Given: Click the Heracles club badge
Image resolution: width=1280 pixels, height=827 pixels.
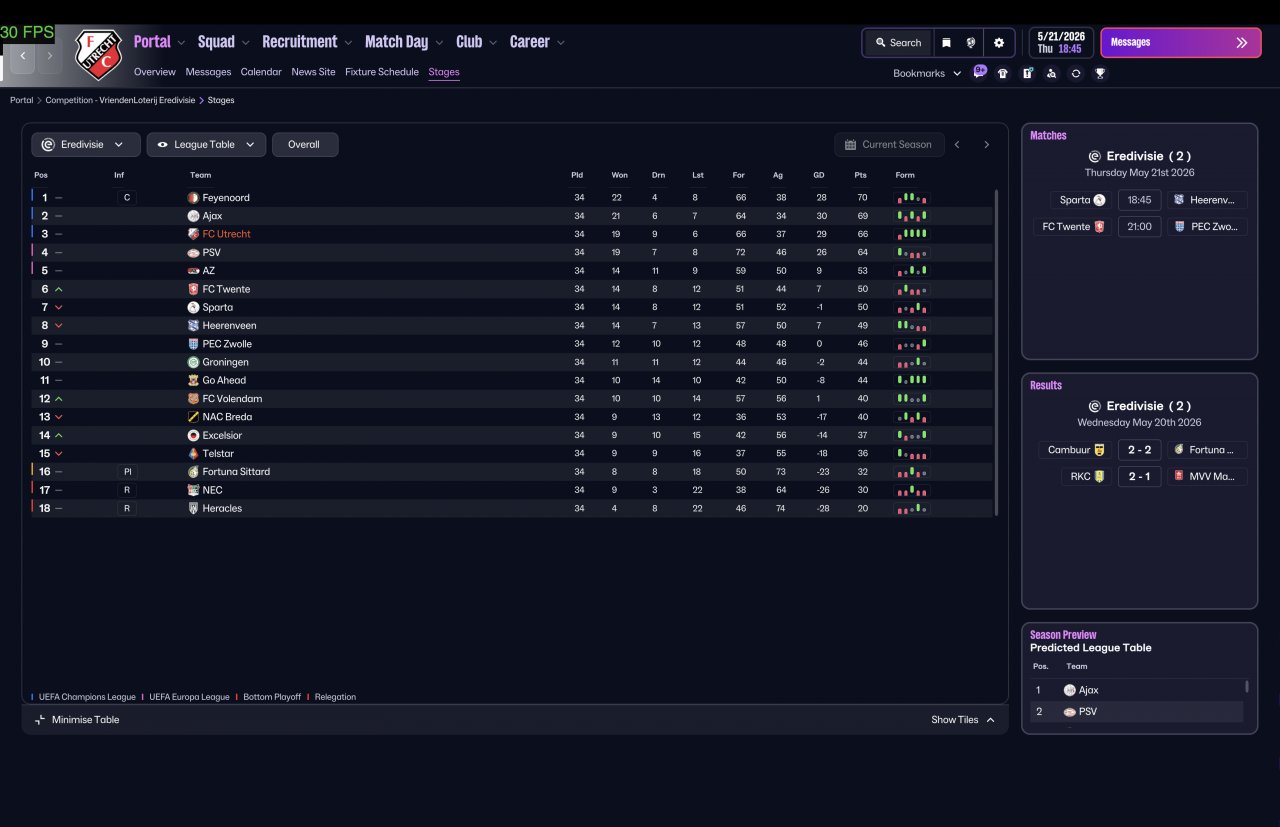Looking at the screenshot, I should 193,508.
